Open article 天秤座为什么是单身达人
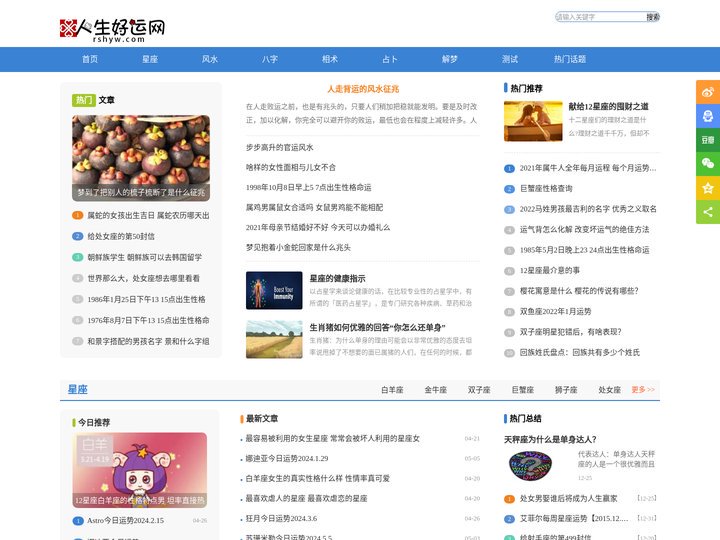The width and height of the screenshot is (720, 540). (550, 439)
